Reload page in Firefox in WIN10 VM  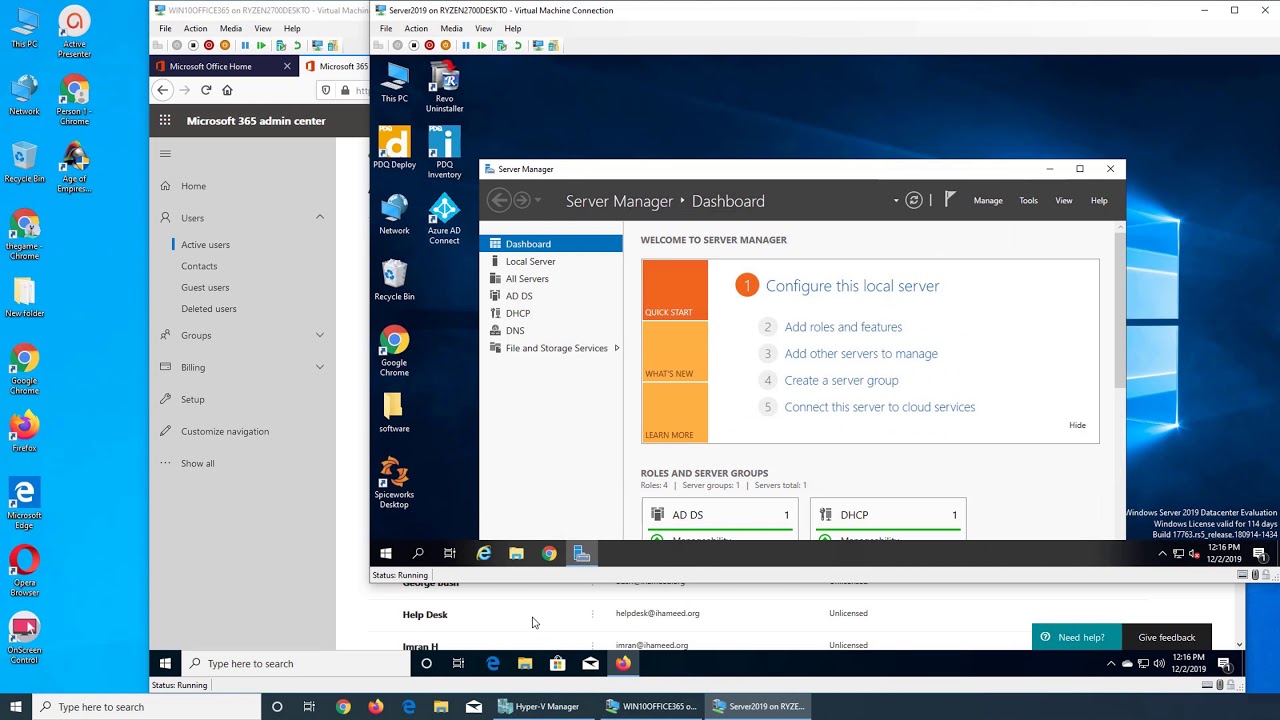(x=206, y=90)
